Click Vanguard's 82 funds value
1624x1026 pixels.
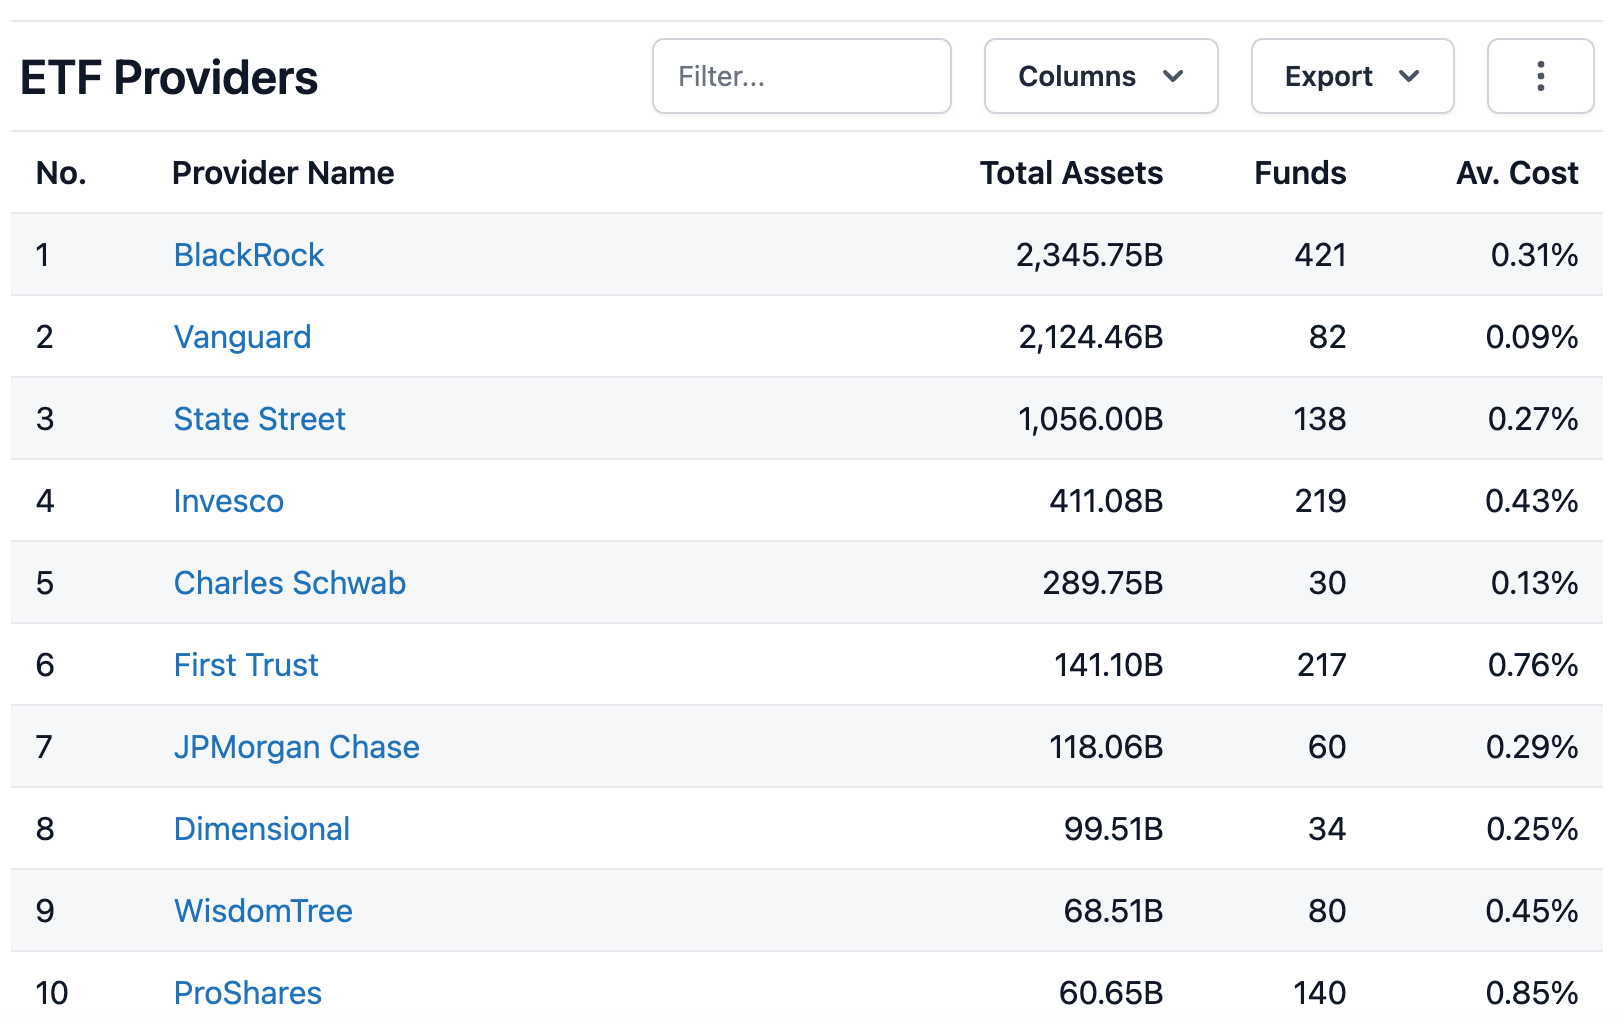click(x=1327, y=337)
